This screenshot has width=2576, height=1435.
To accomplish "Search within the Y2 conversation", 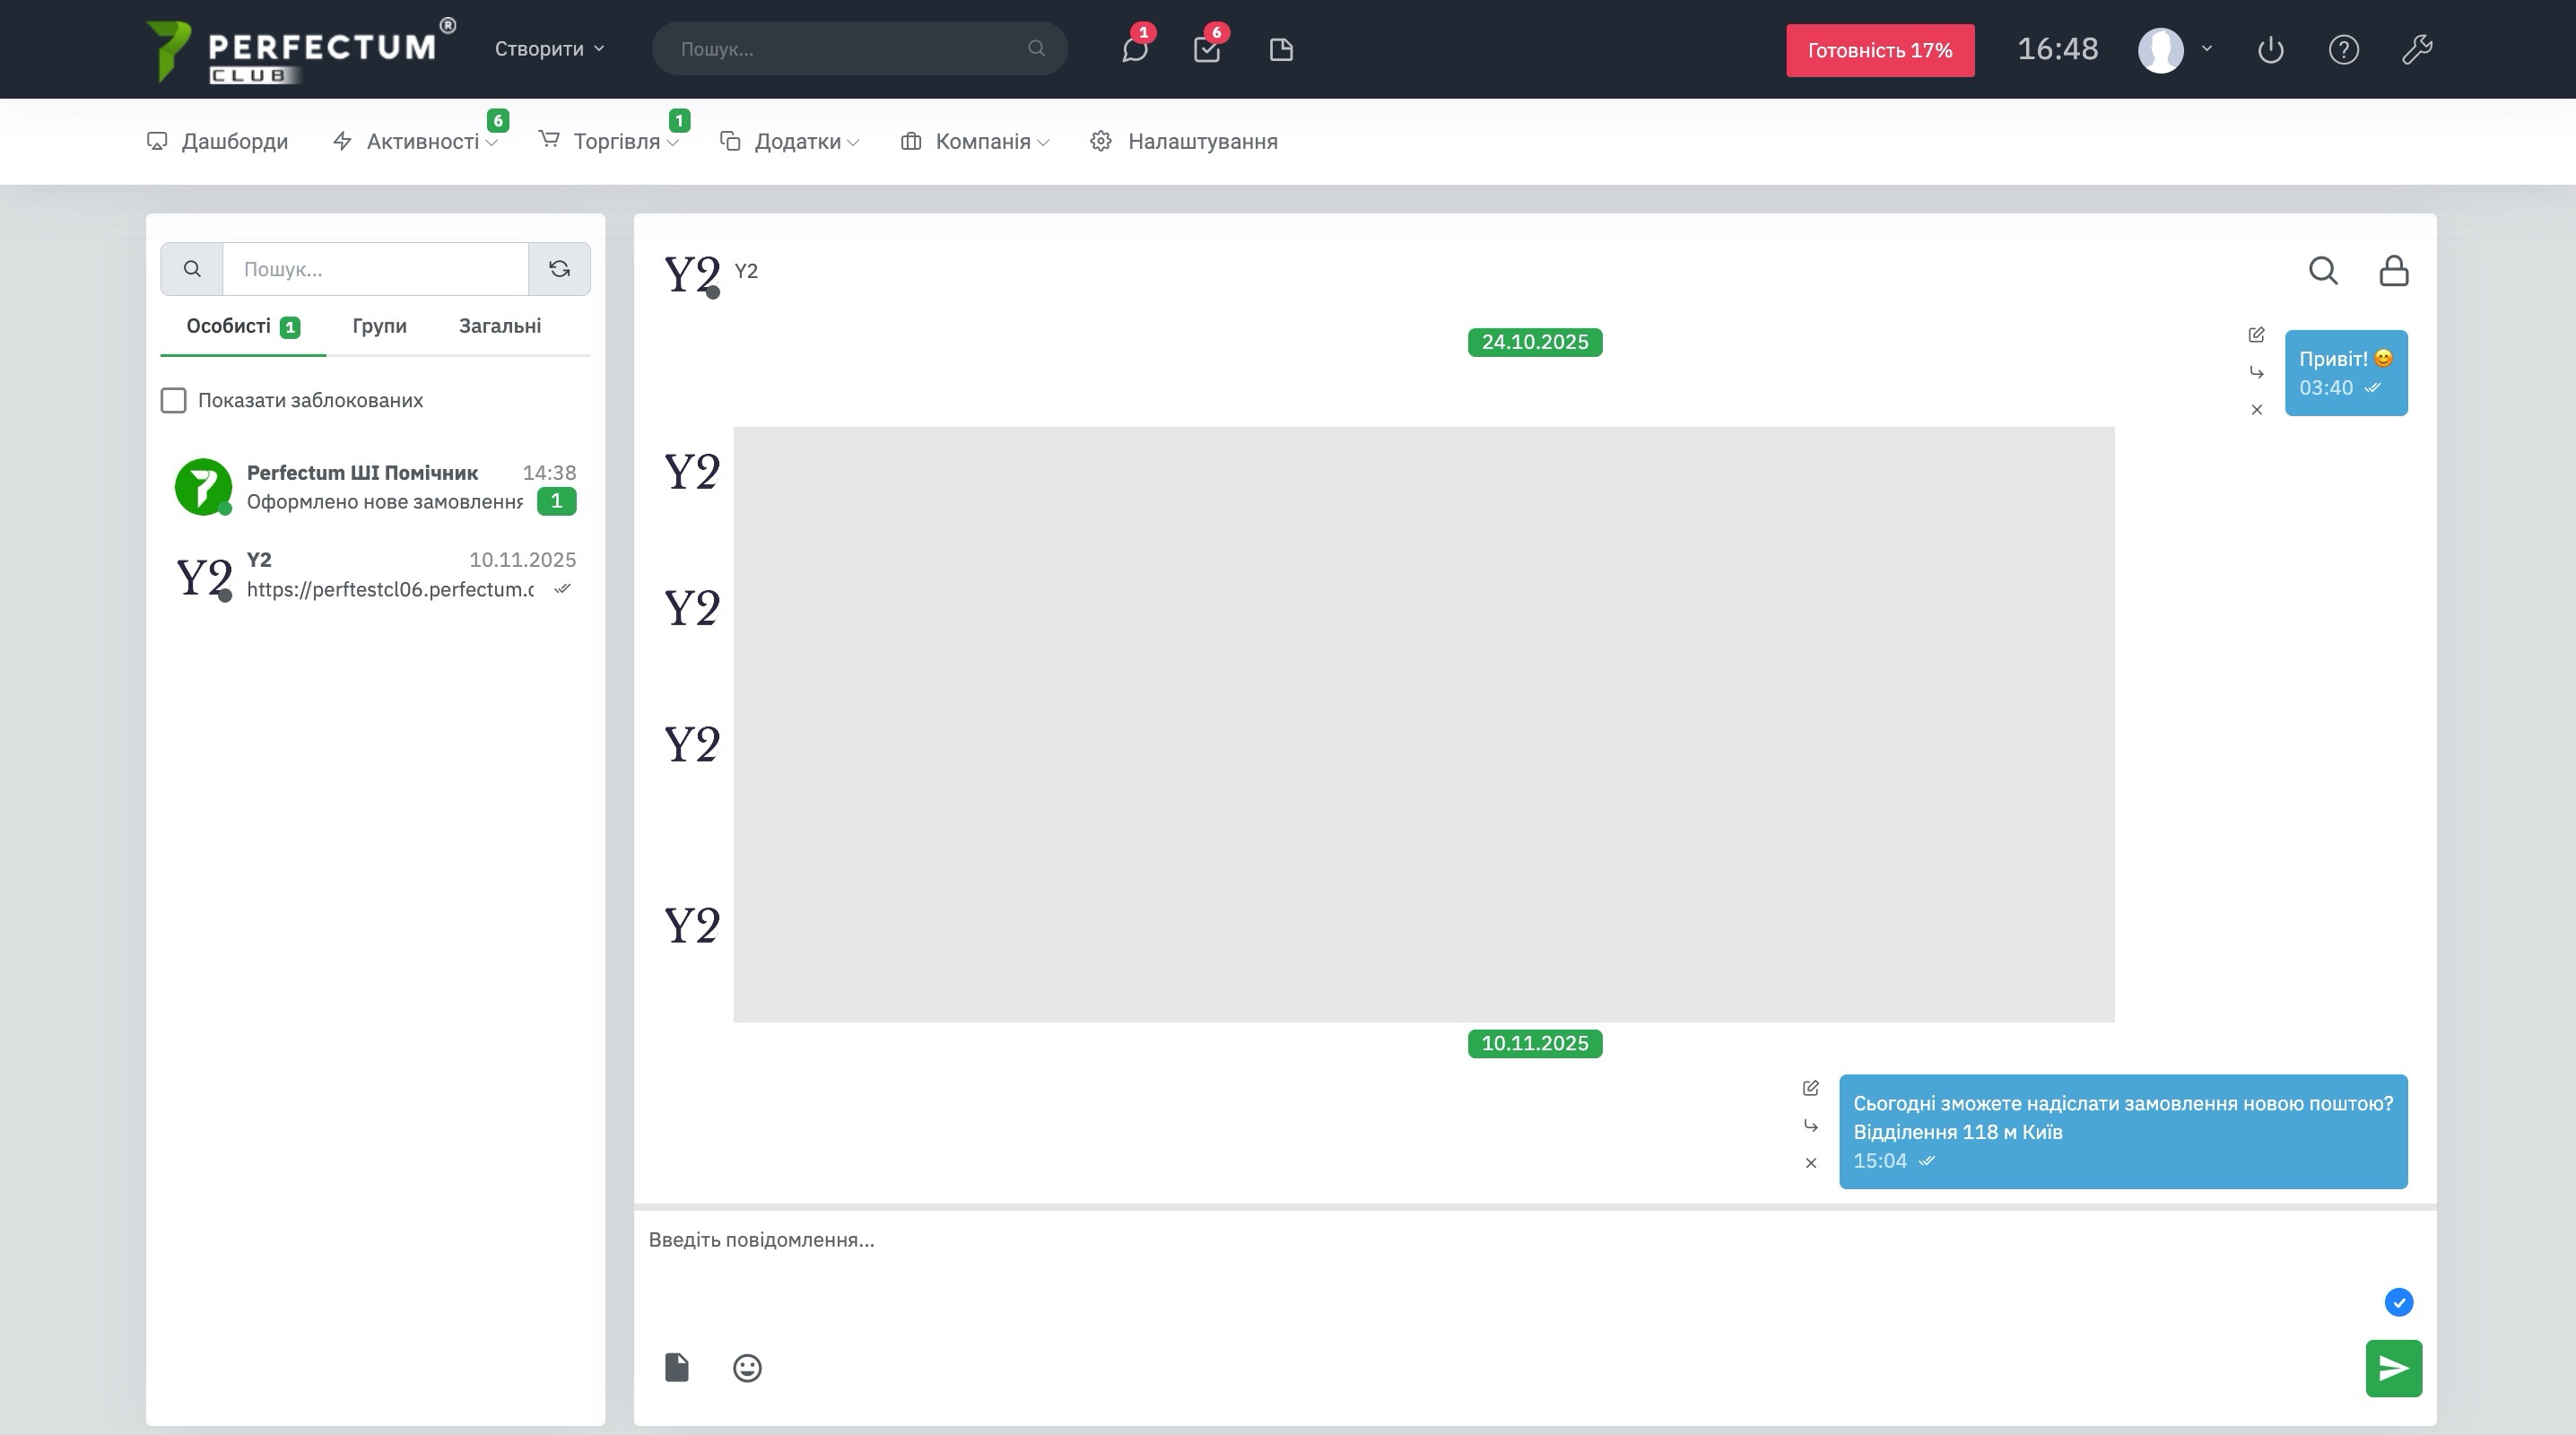I will 2322,270.
